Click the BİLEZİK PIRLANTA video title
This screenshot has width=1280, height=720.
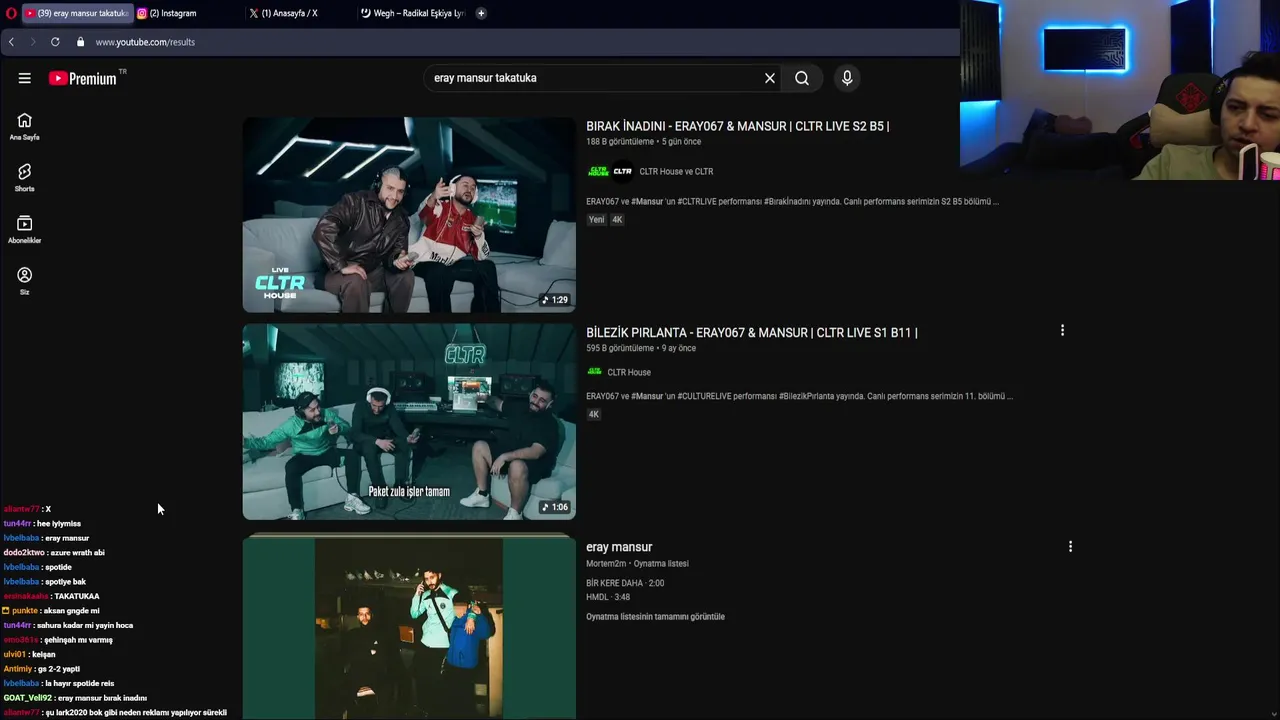click(751, 332)
